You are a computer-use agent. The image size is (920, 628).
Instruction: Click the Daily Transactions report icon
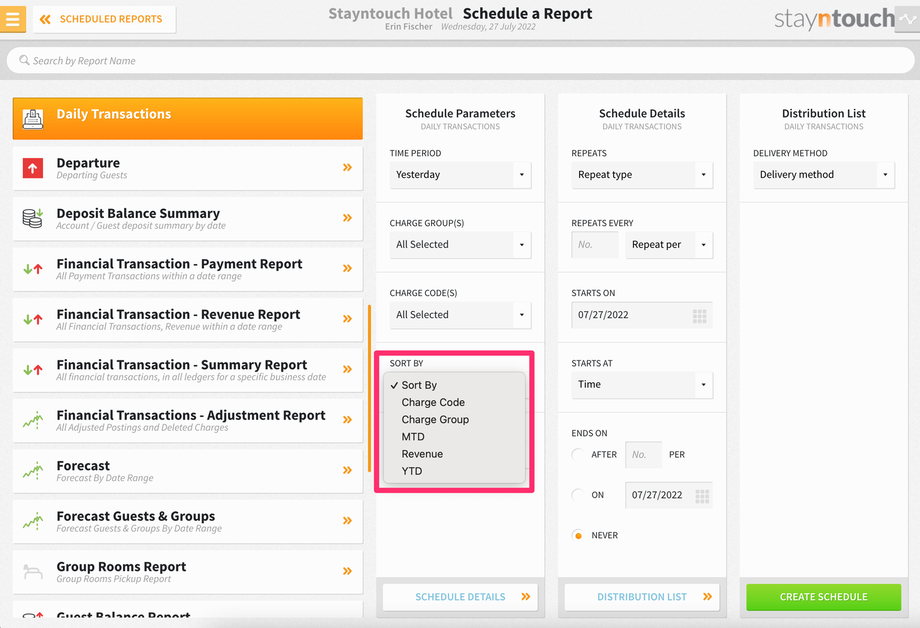pyautogui.click(x=33, y=119)
